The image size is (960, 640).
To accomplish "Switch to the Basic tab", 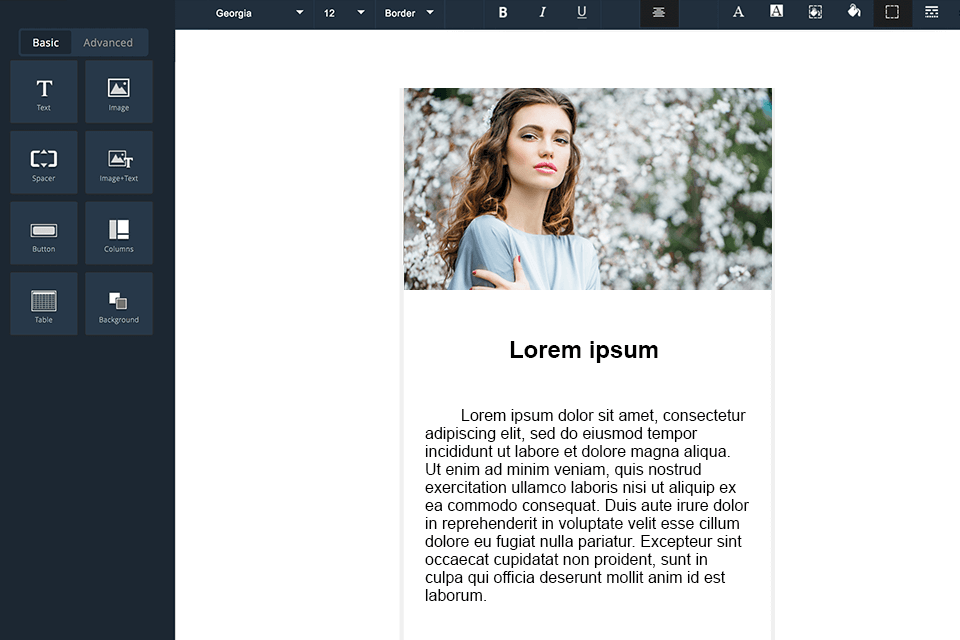I will coord(46,43).
